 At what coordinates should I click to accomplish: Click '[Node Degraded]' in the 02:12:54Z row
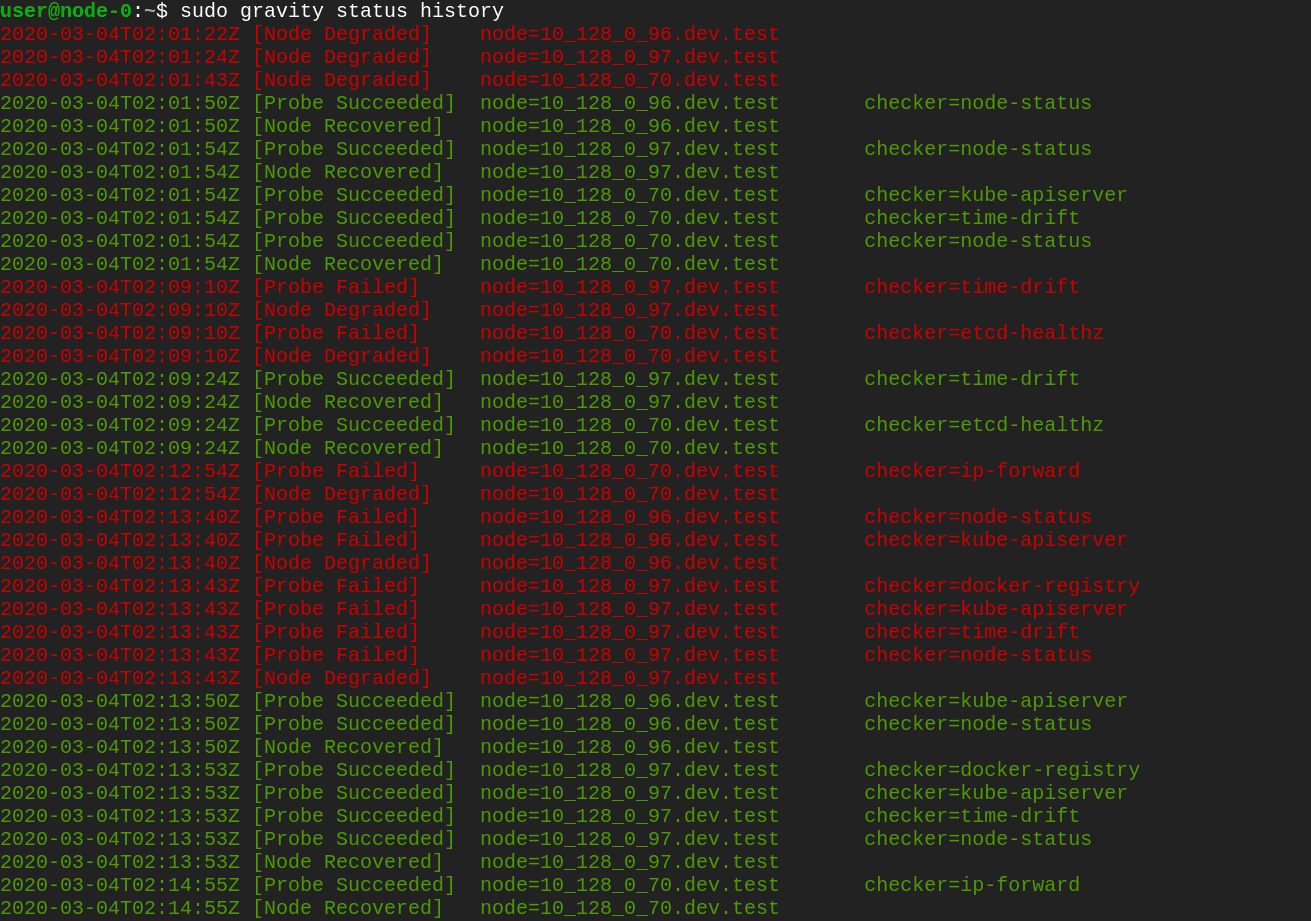[x=342, y=494]
